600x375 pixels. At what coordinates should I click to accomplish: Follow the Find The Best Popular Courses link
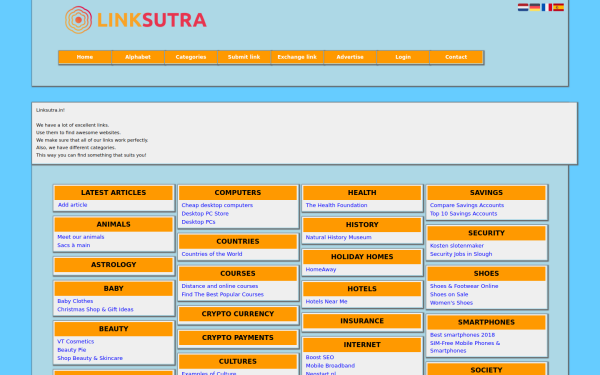(x=222, y=295)
